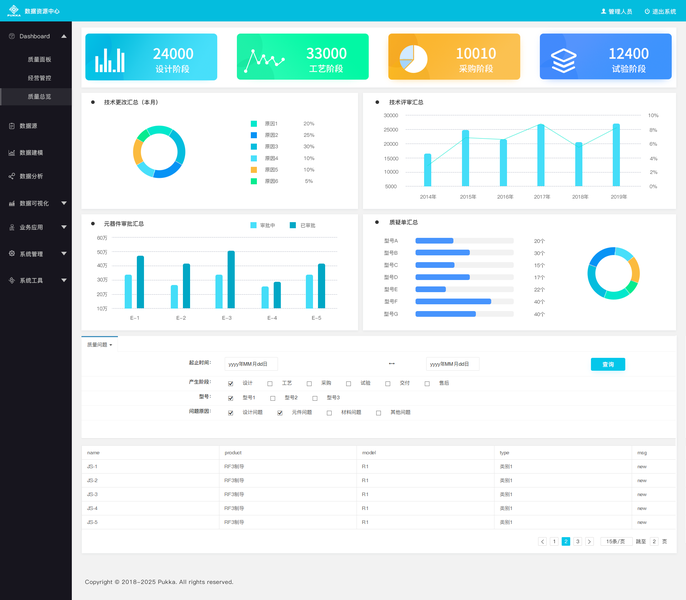Image resolution: width=686 pixels, height=600 pixels.
Task: Click the JS-3 table row name
Action: pyautogui.click(x=92, y=495)
